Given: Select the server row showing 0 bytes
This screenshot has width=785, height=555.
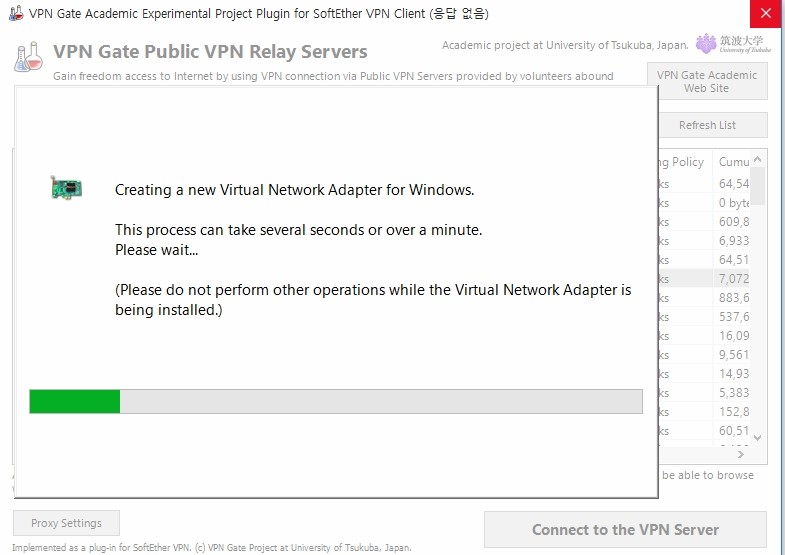Looking at the screenshot, I should (705, 203).
